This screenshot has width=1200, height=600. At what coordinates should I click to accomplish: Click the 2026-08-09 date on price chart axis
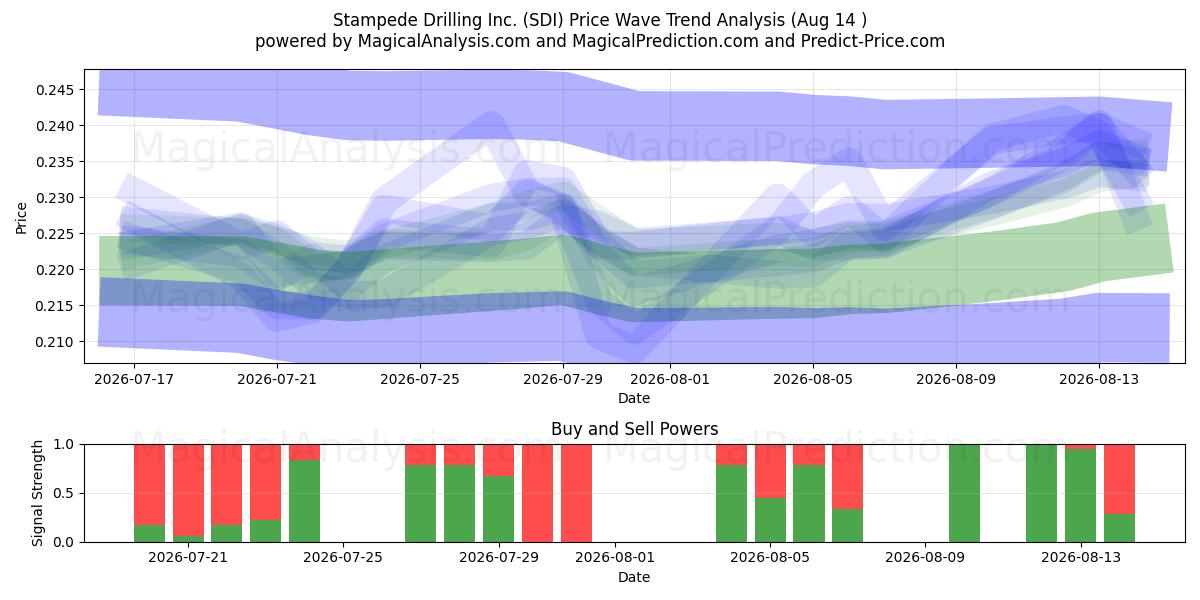click(x=956, y=380)
